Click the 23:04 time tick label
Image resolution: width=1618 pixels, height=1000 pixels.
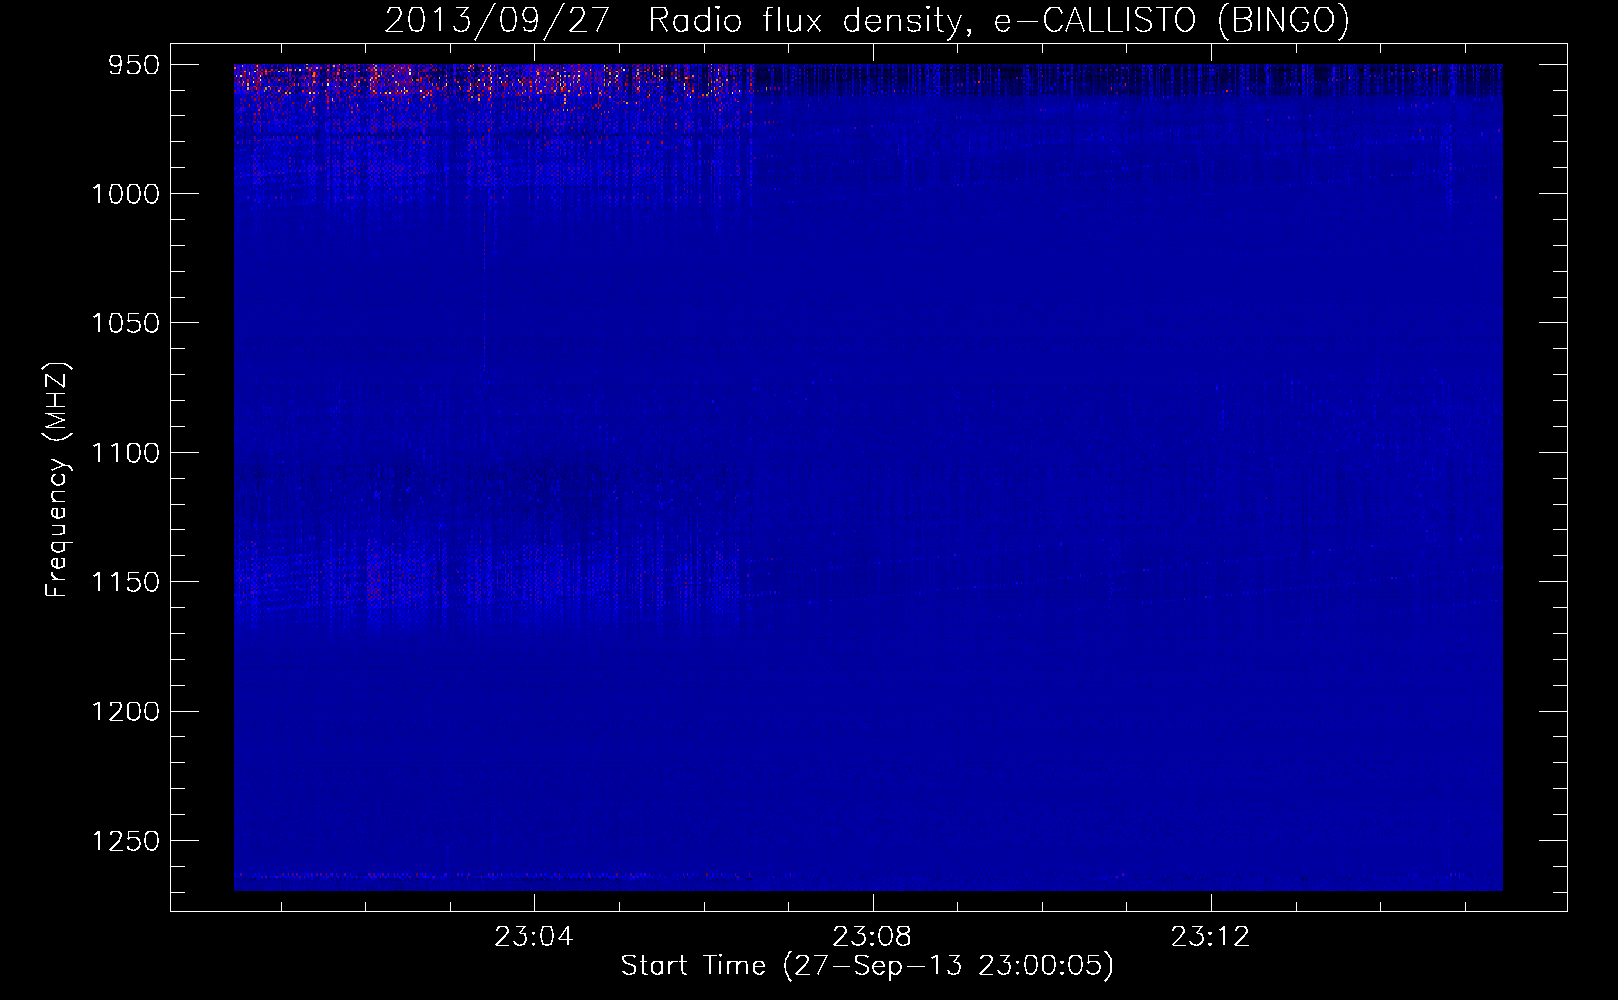pos(534,937)
